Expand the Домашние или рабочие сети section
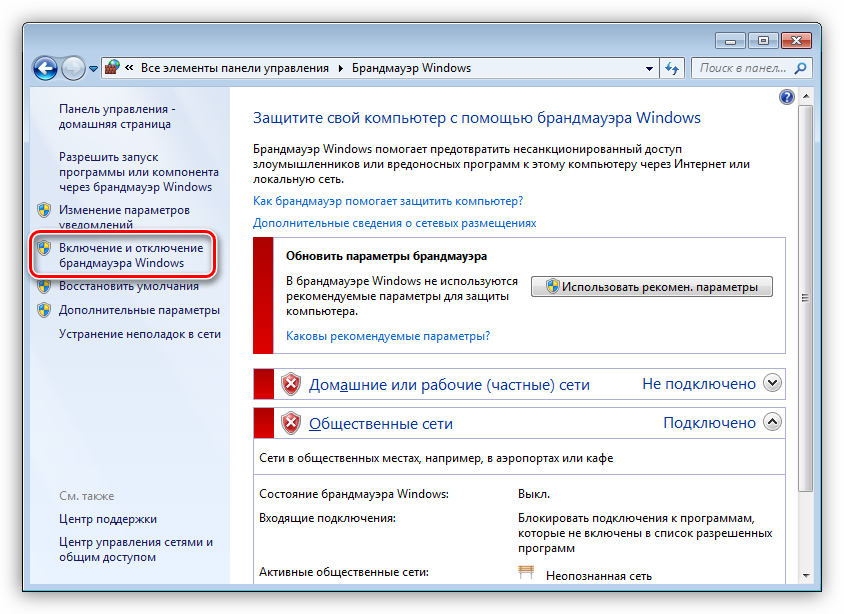 [x=771, y=383]
